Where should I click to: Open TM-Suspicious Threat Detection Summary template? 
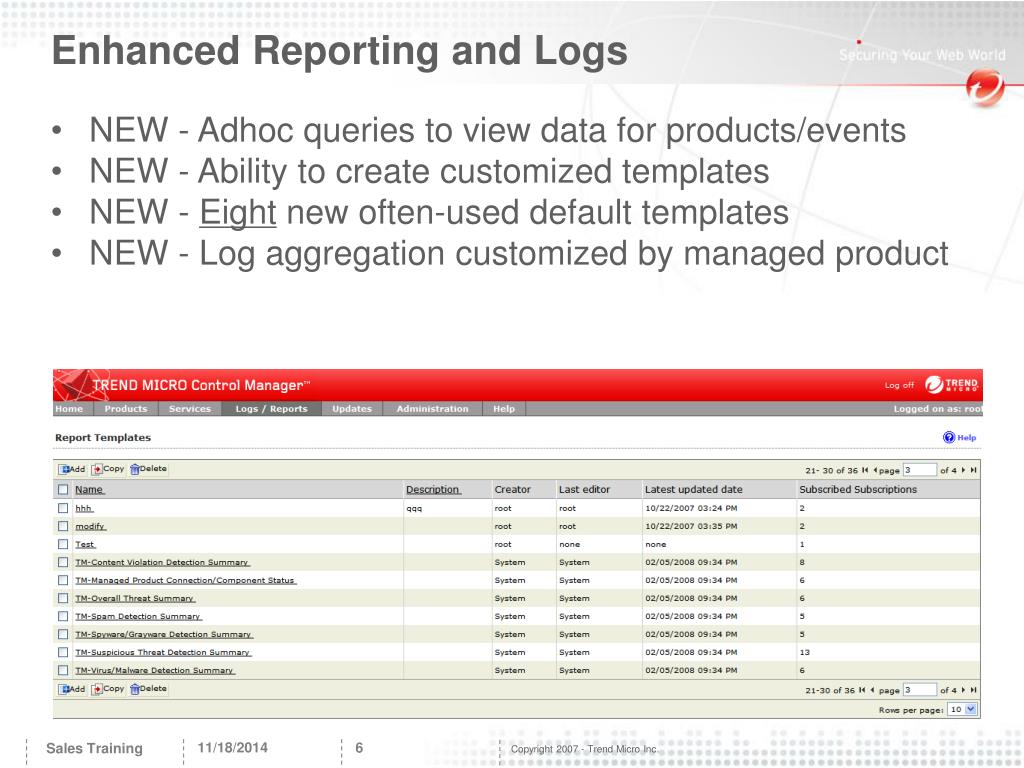tap(163, 652)
